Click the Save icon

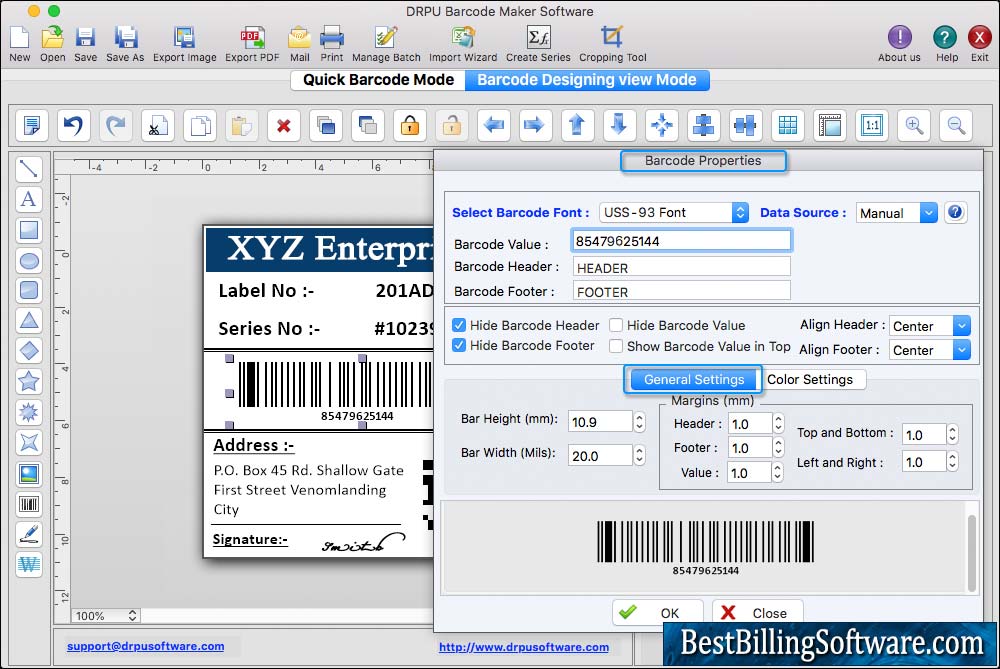(x=85, y=38)
